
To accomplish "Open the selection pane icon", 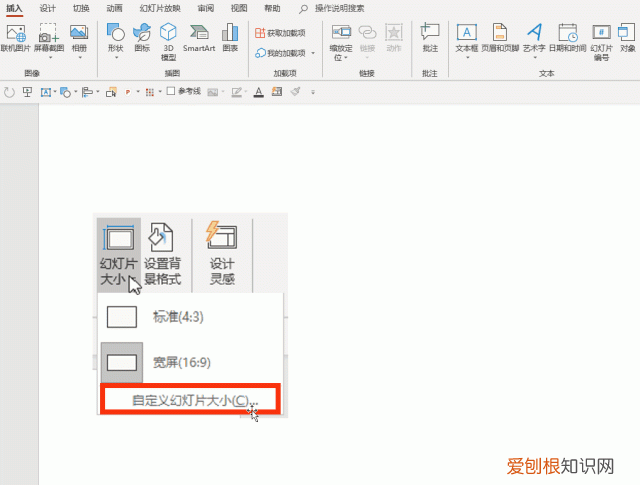I will pos(111,92).
